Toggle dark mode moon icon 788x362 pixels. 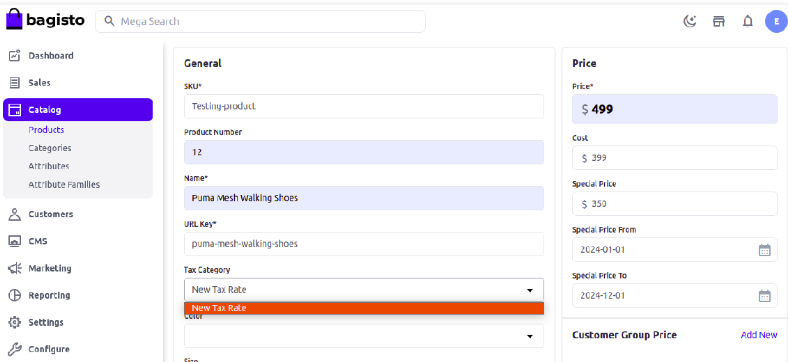(690, 21)
